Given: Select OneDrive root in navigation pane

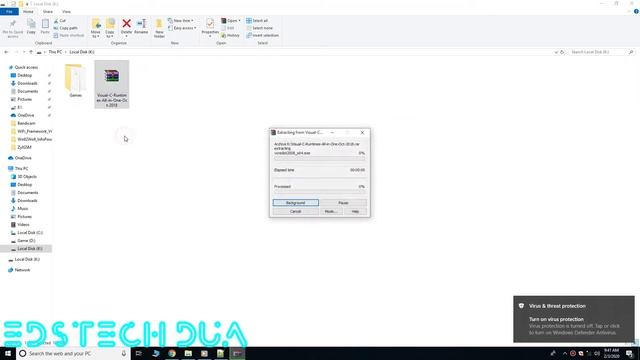Looking at the screenshot, I should 23,158.
